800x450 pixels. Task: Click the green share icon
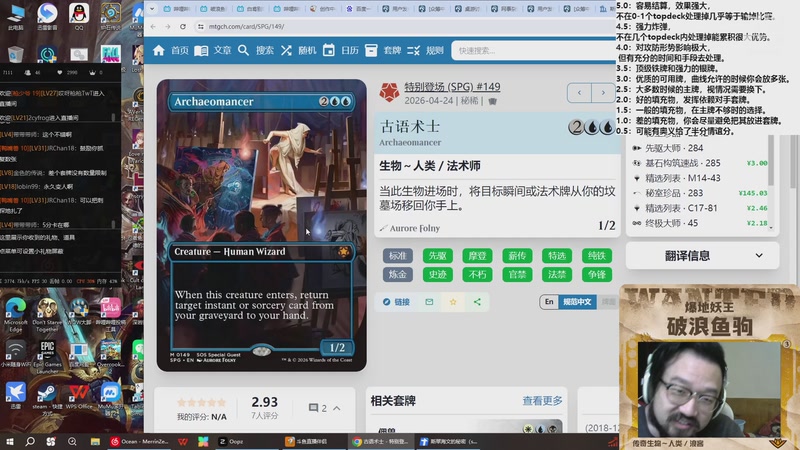477,302
